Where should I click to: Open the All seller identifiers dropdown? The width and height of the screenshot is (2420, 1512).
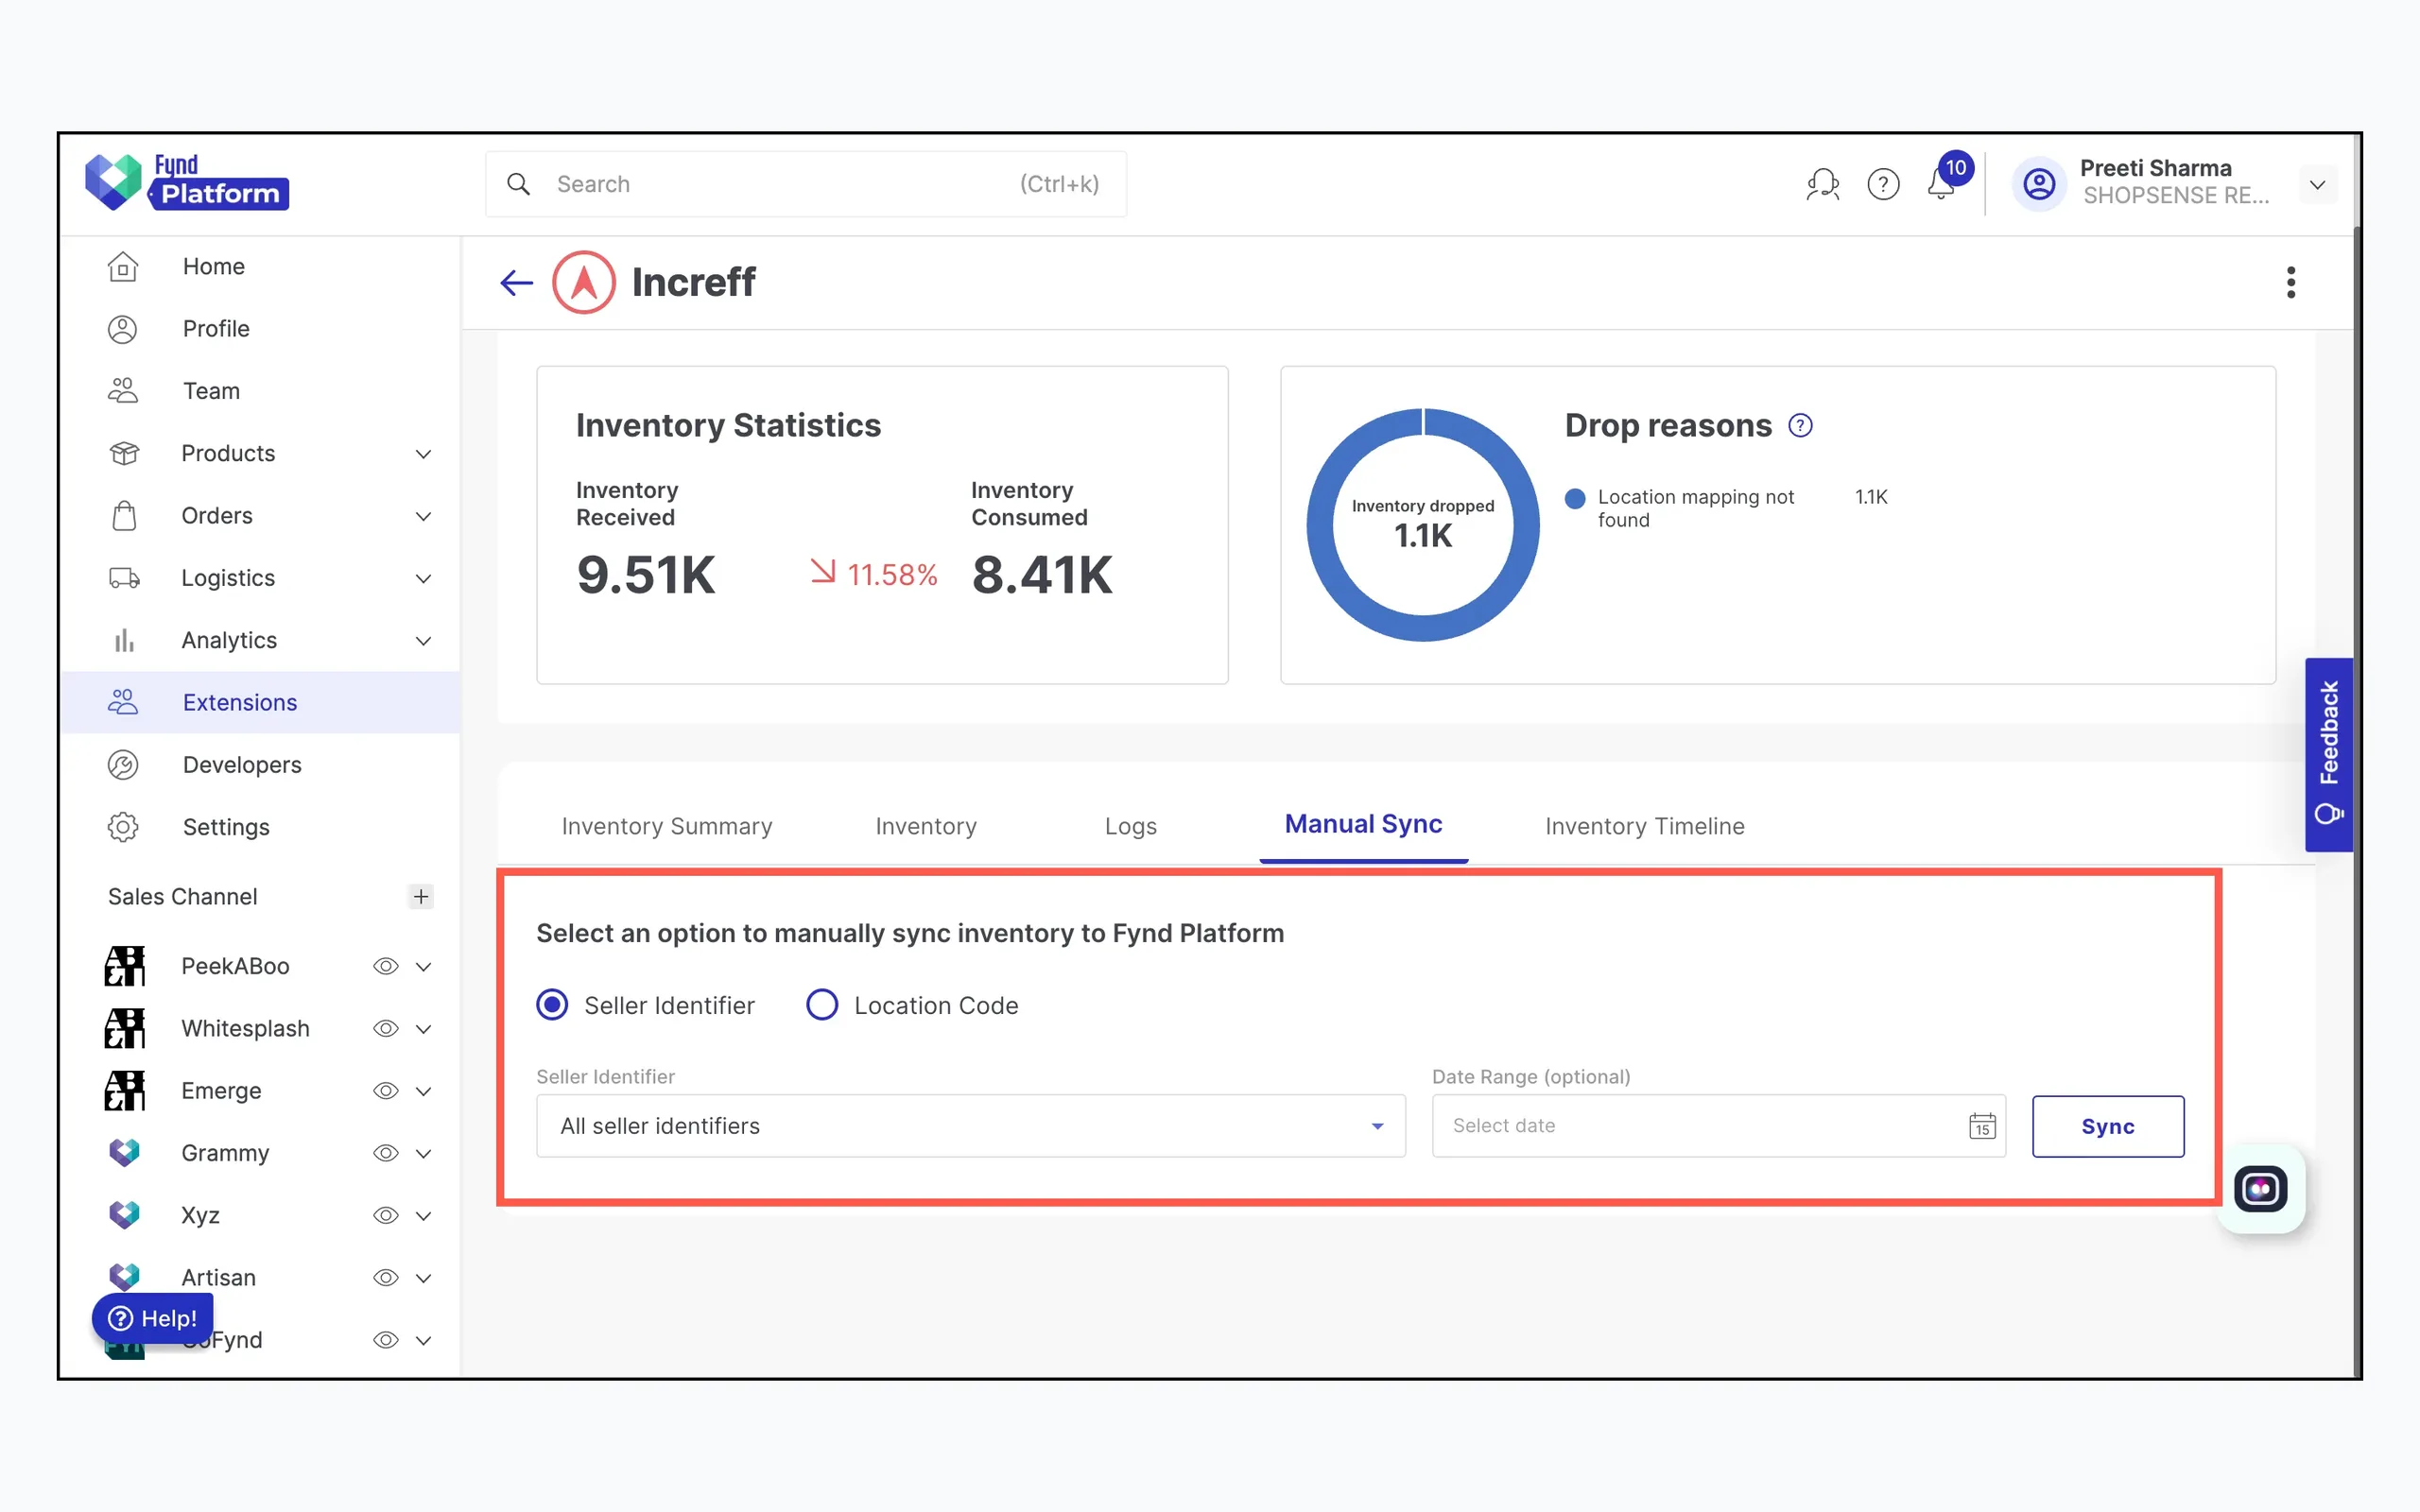click(x=971, y=1126)
